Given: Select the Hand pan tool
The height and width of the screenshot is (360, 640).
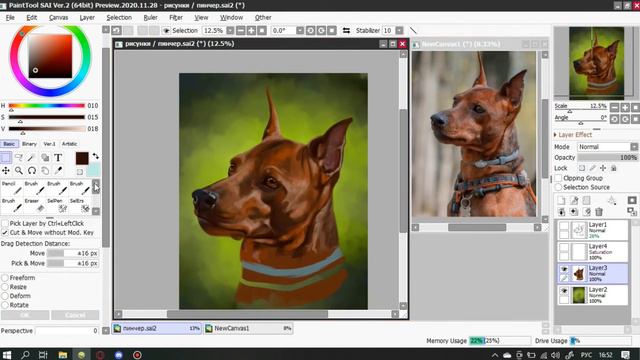Looking at the screenshot, I should [x=45, y=171].
